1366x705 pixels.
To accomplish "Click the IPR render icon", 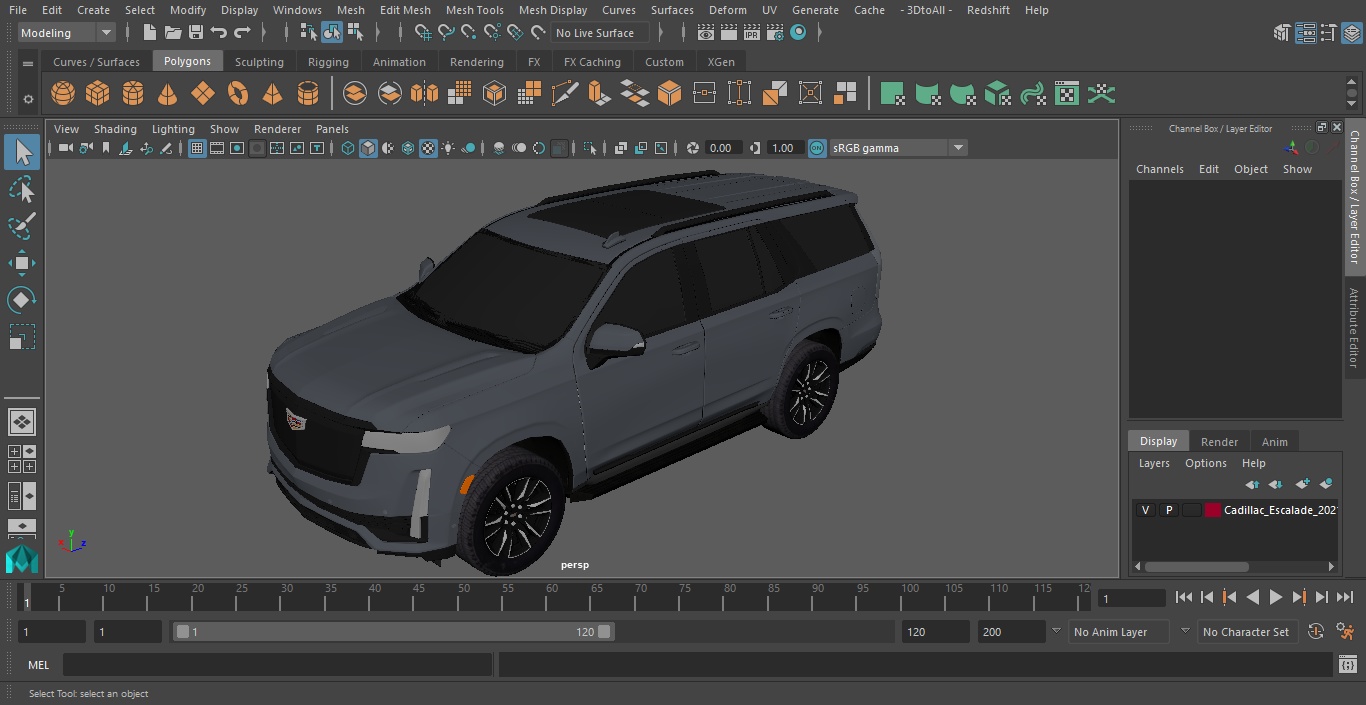I will tap(752, 33).
